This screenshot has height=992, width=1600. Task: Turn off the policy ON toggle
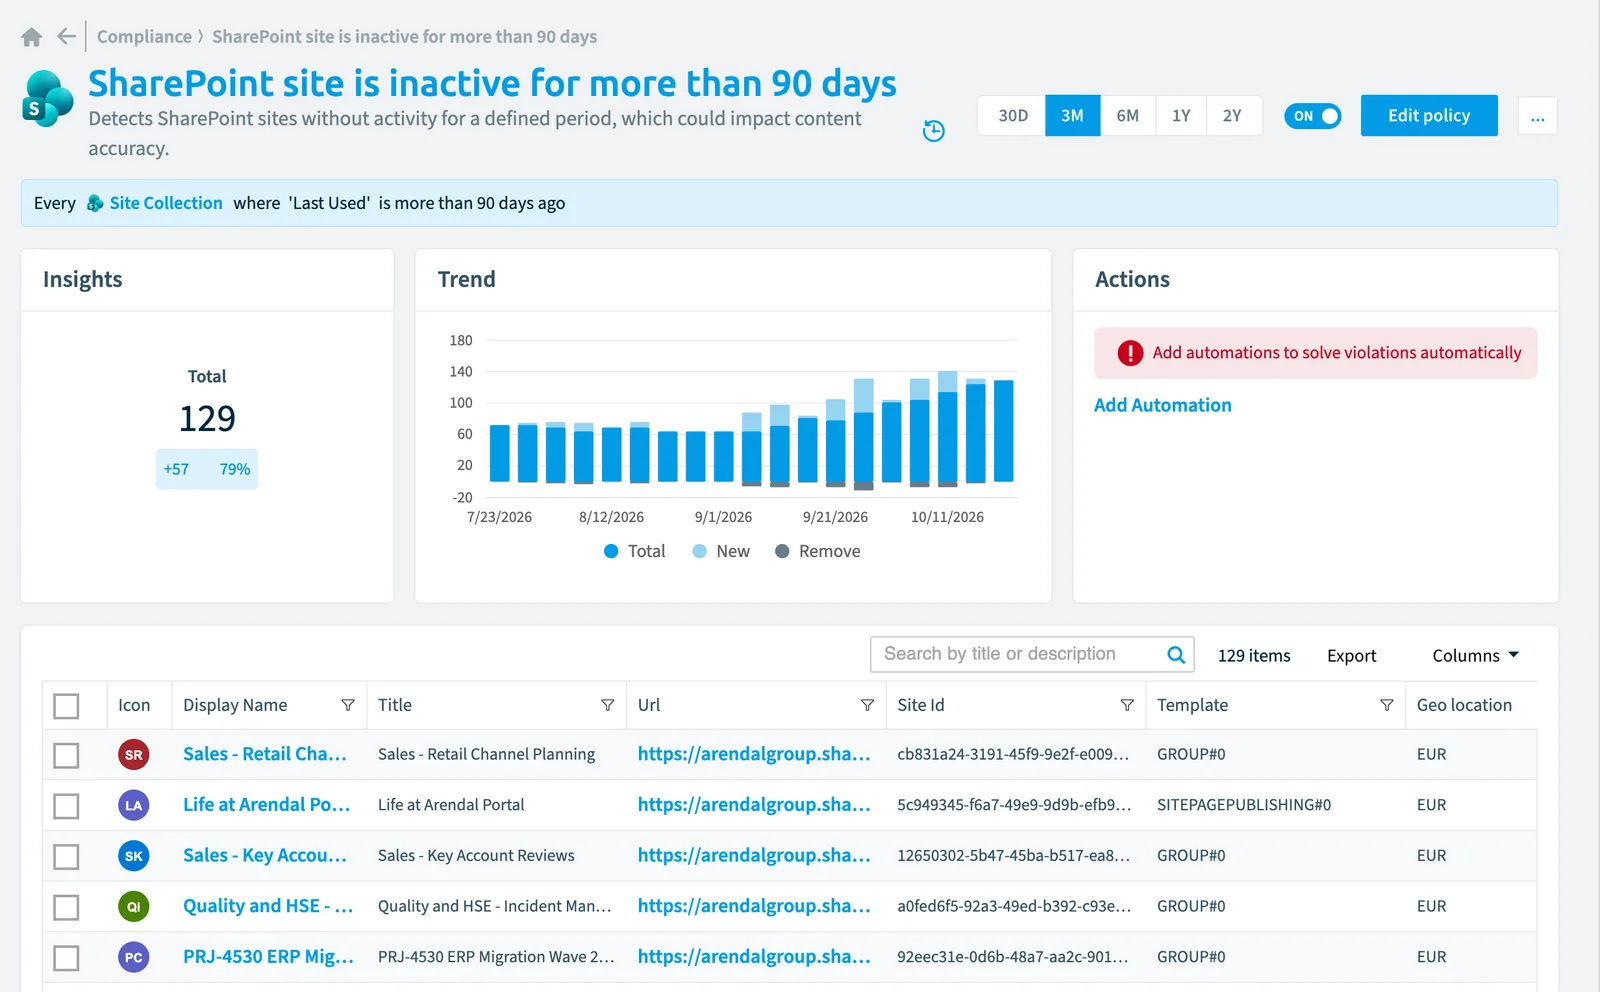click(x=1313, y=116)
